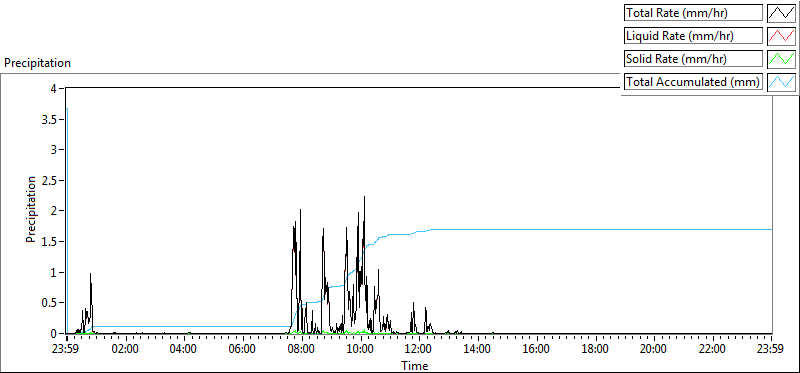The image size is (800, 373).
Task: Click the 08:00 time axis label
Action: (302, 349)
